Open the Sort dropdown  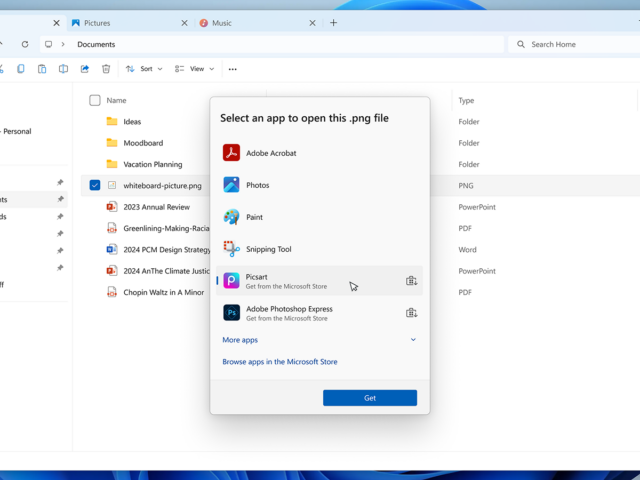pyautogui.click(x=144, y=69)
